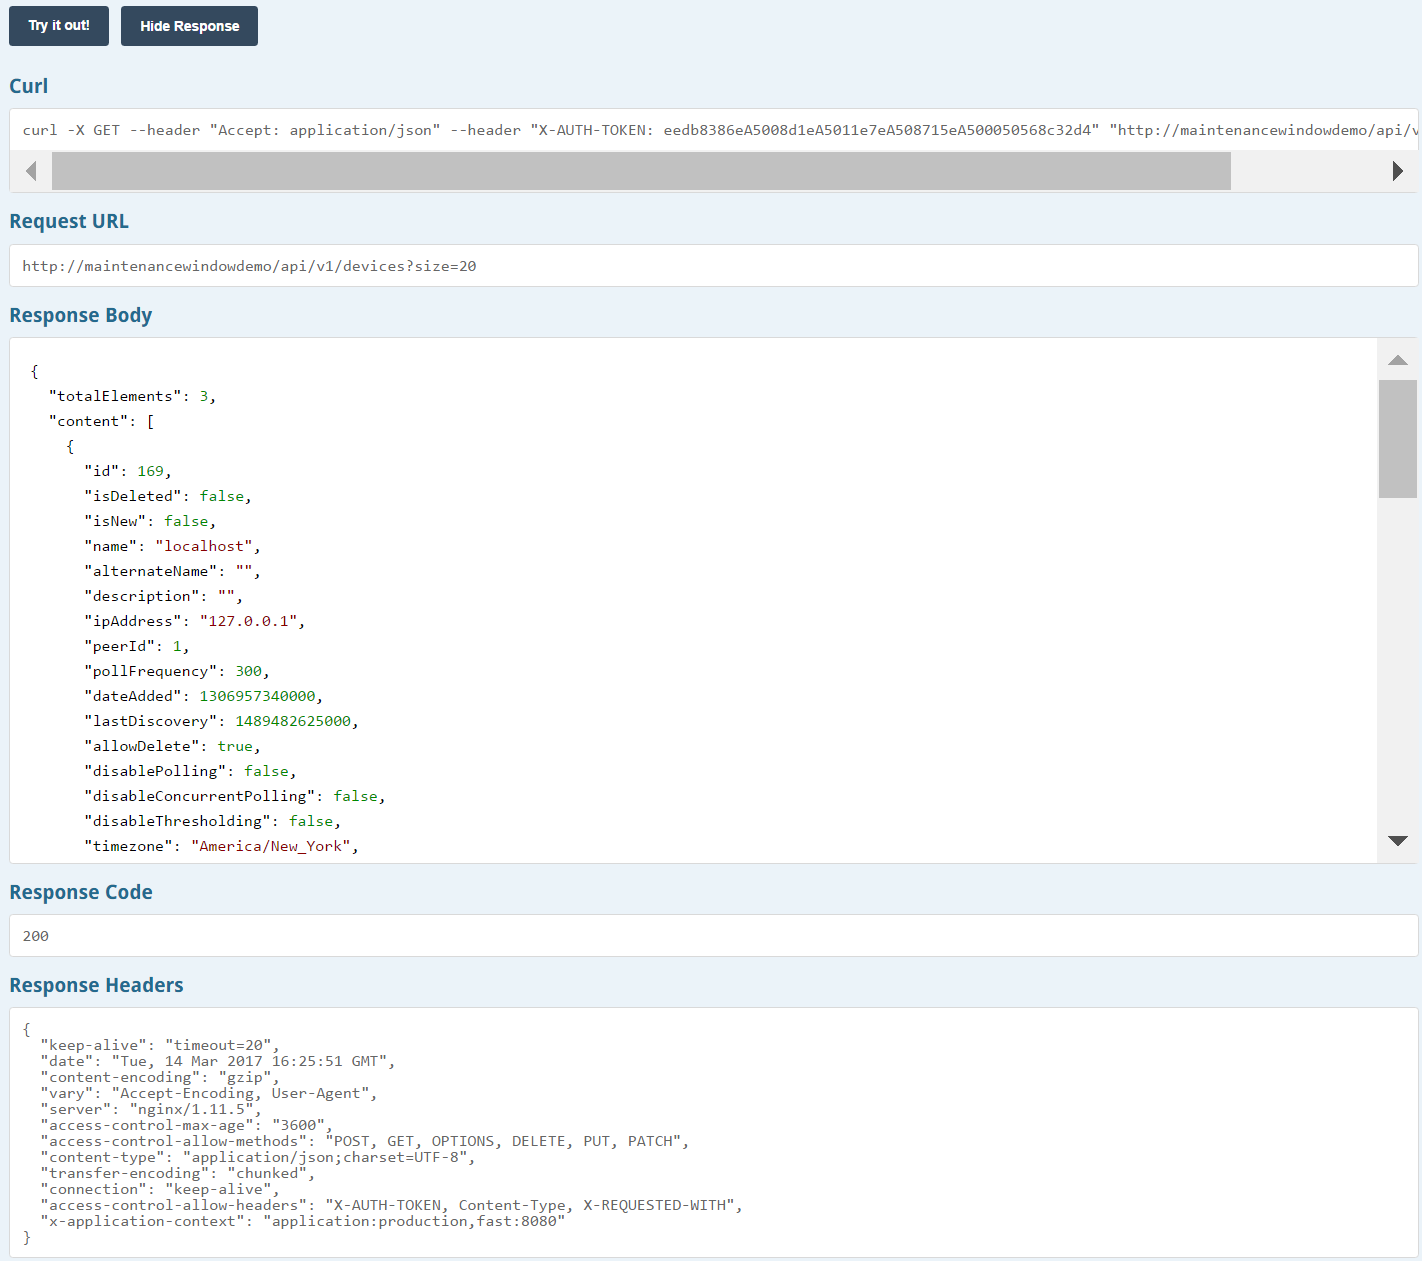Click the "vary" response header line
The image size is (1422, 1261).
(209, 1093)
